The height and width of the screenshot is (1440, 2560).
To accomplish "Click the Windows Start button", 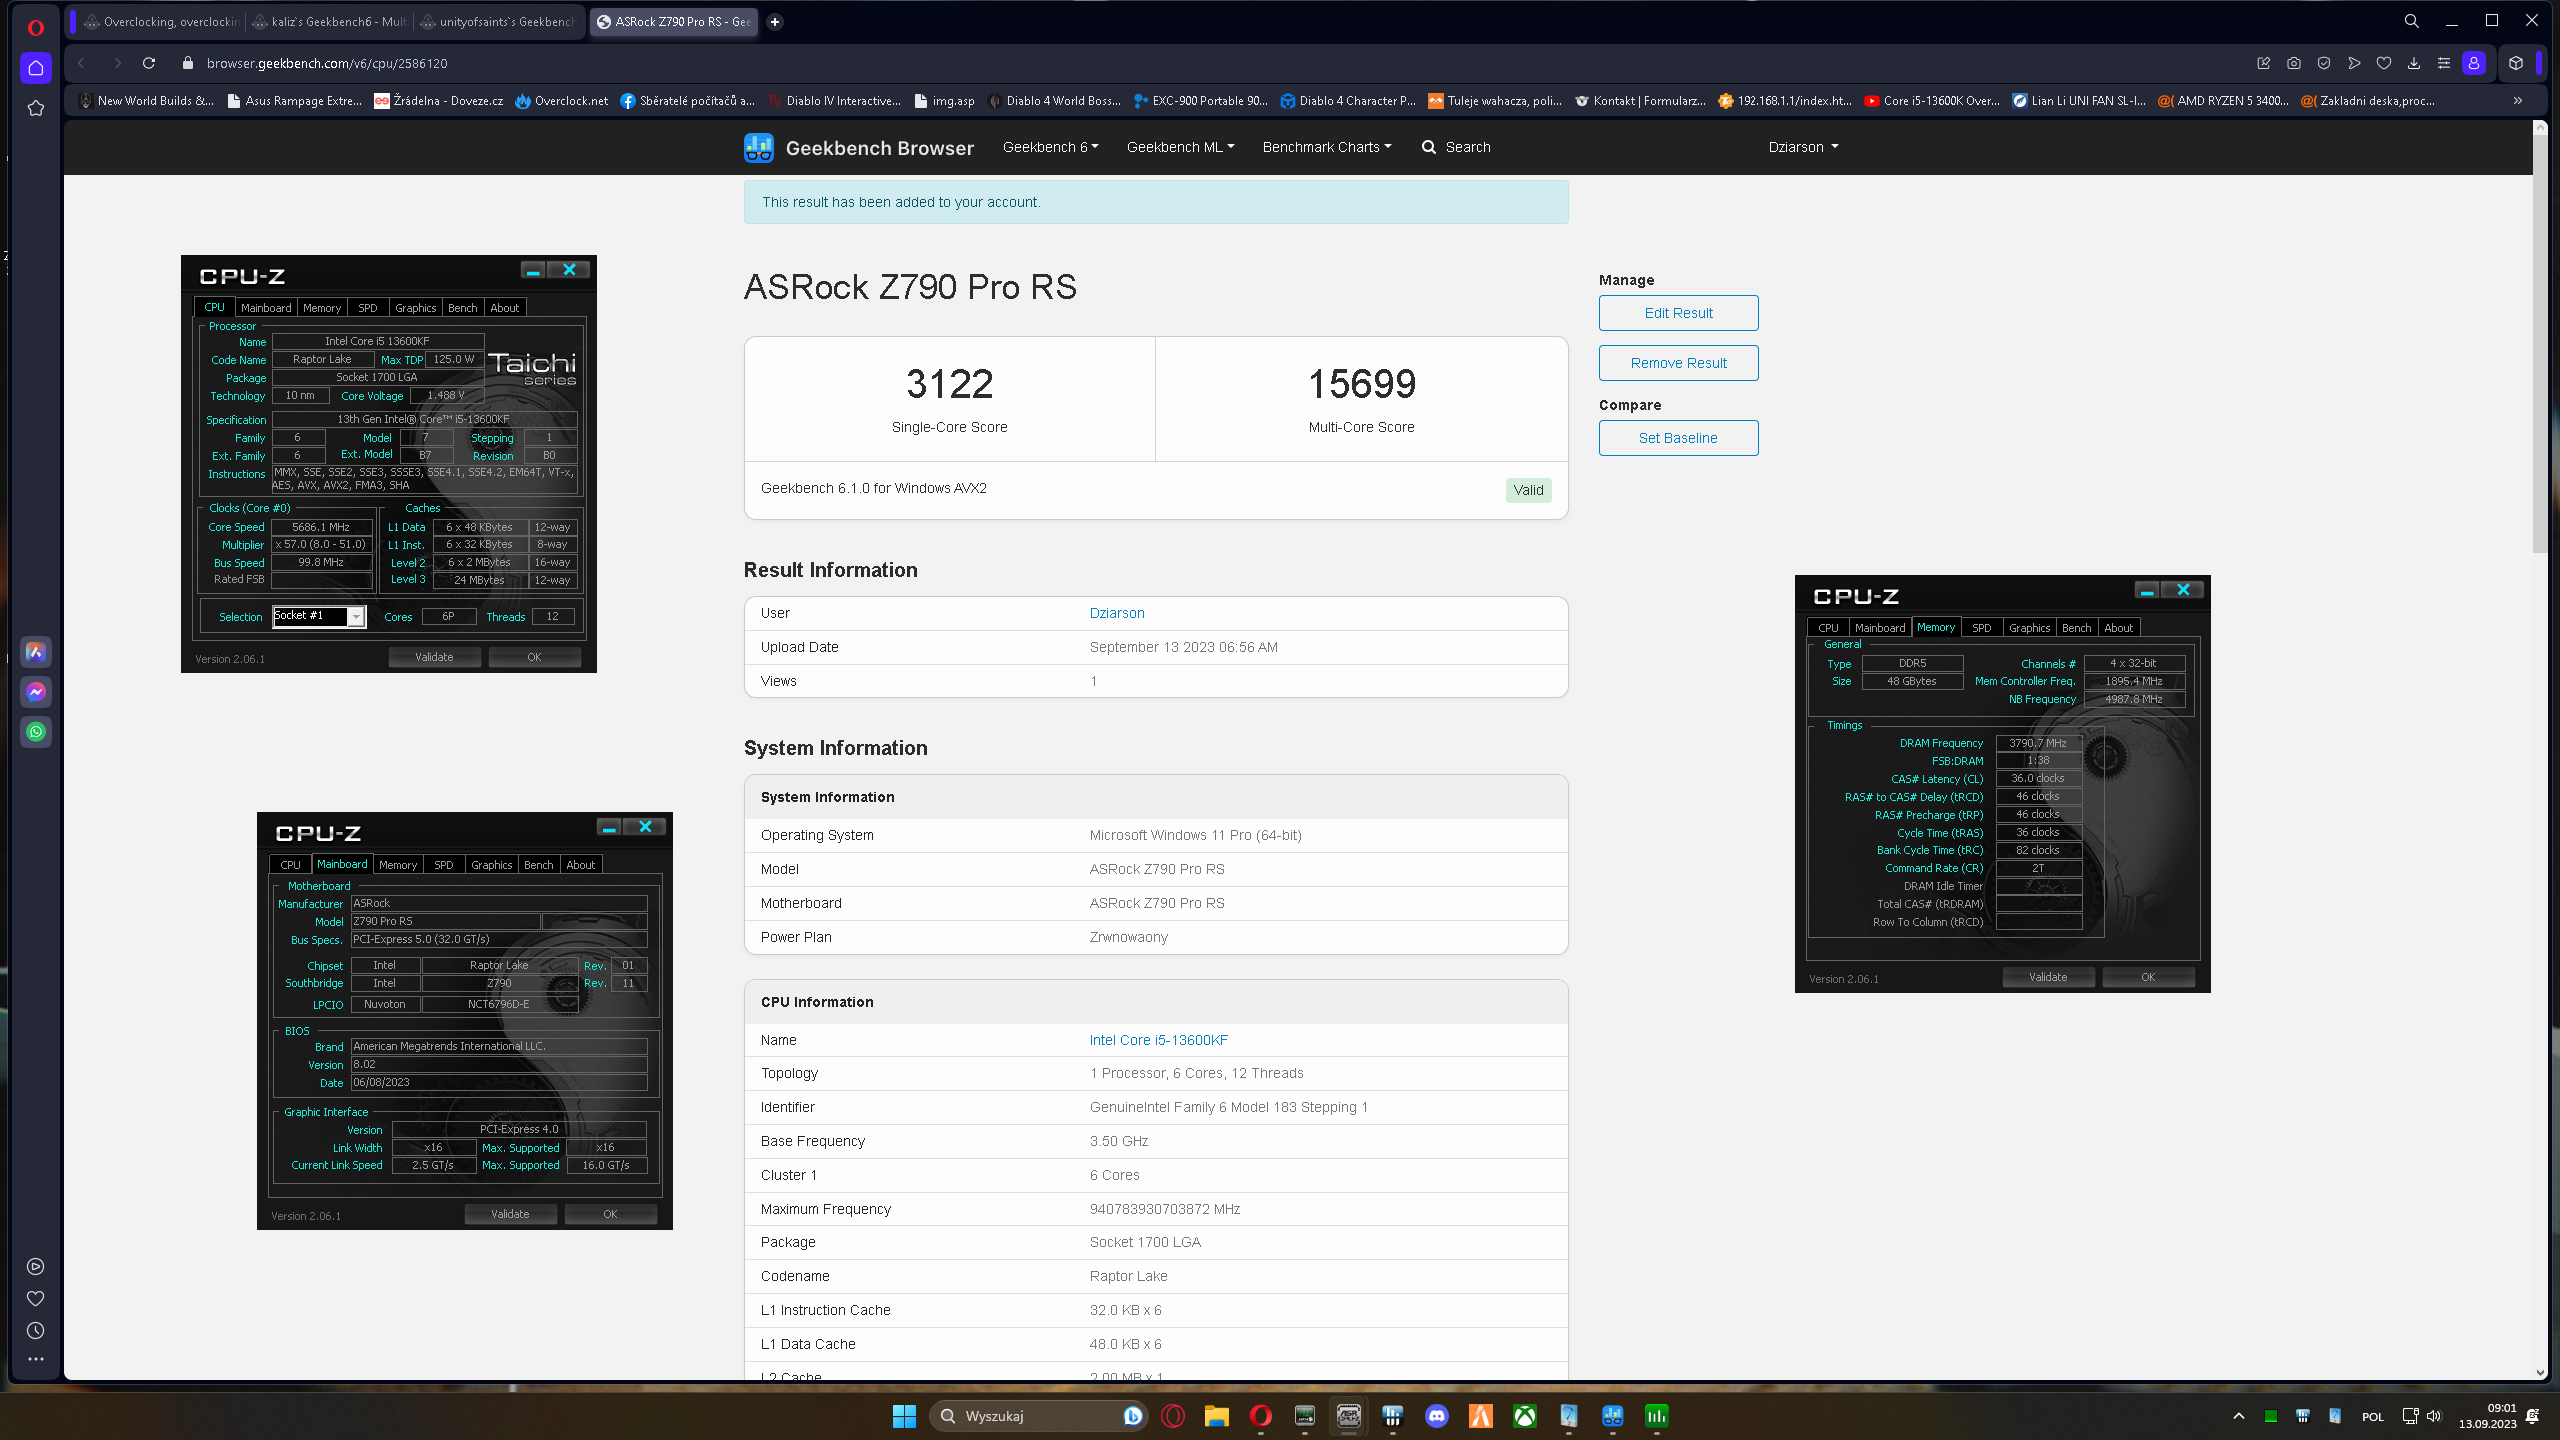I will (904, 1416).
